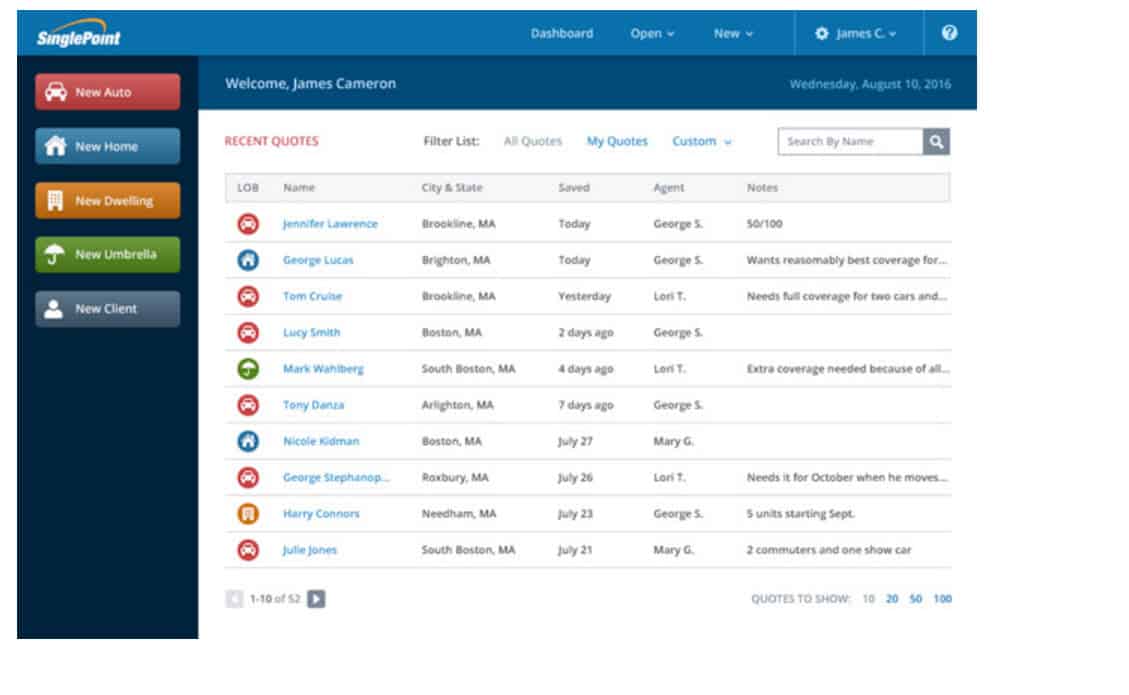Click the home icon in Nicole Kidman row
This screenshot has width=1129, height=695.
(x=248, y=441)
